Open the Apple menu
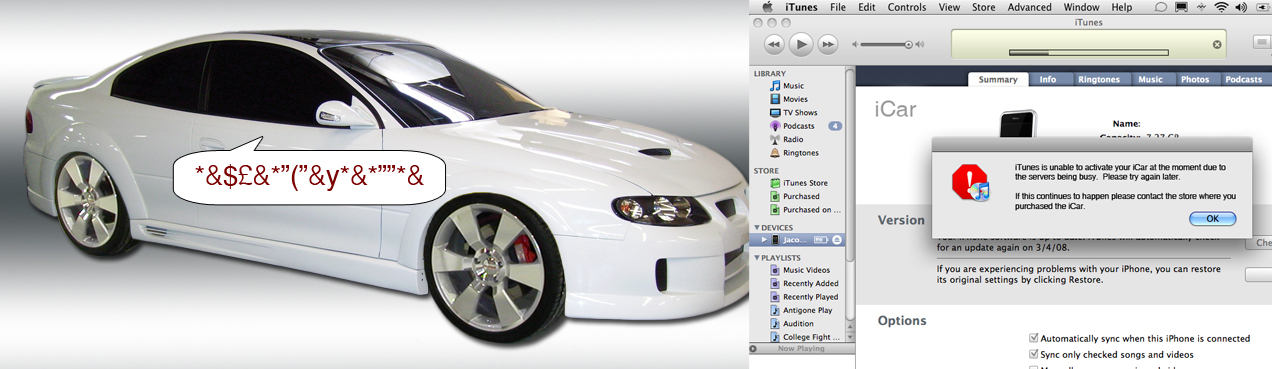 (x=767, y=7)
